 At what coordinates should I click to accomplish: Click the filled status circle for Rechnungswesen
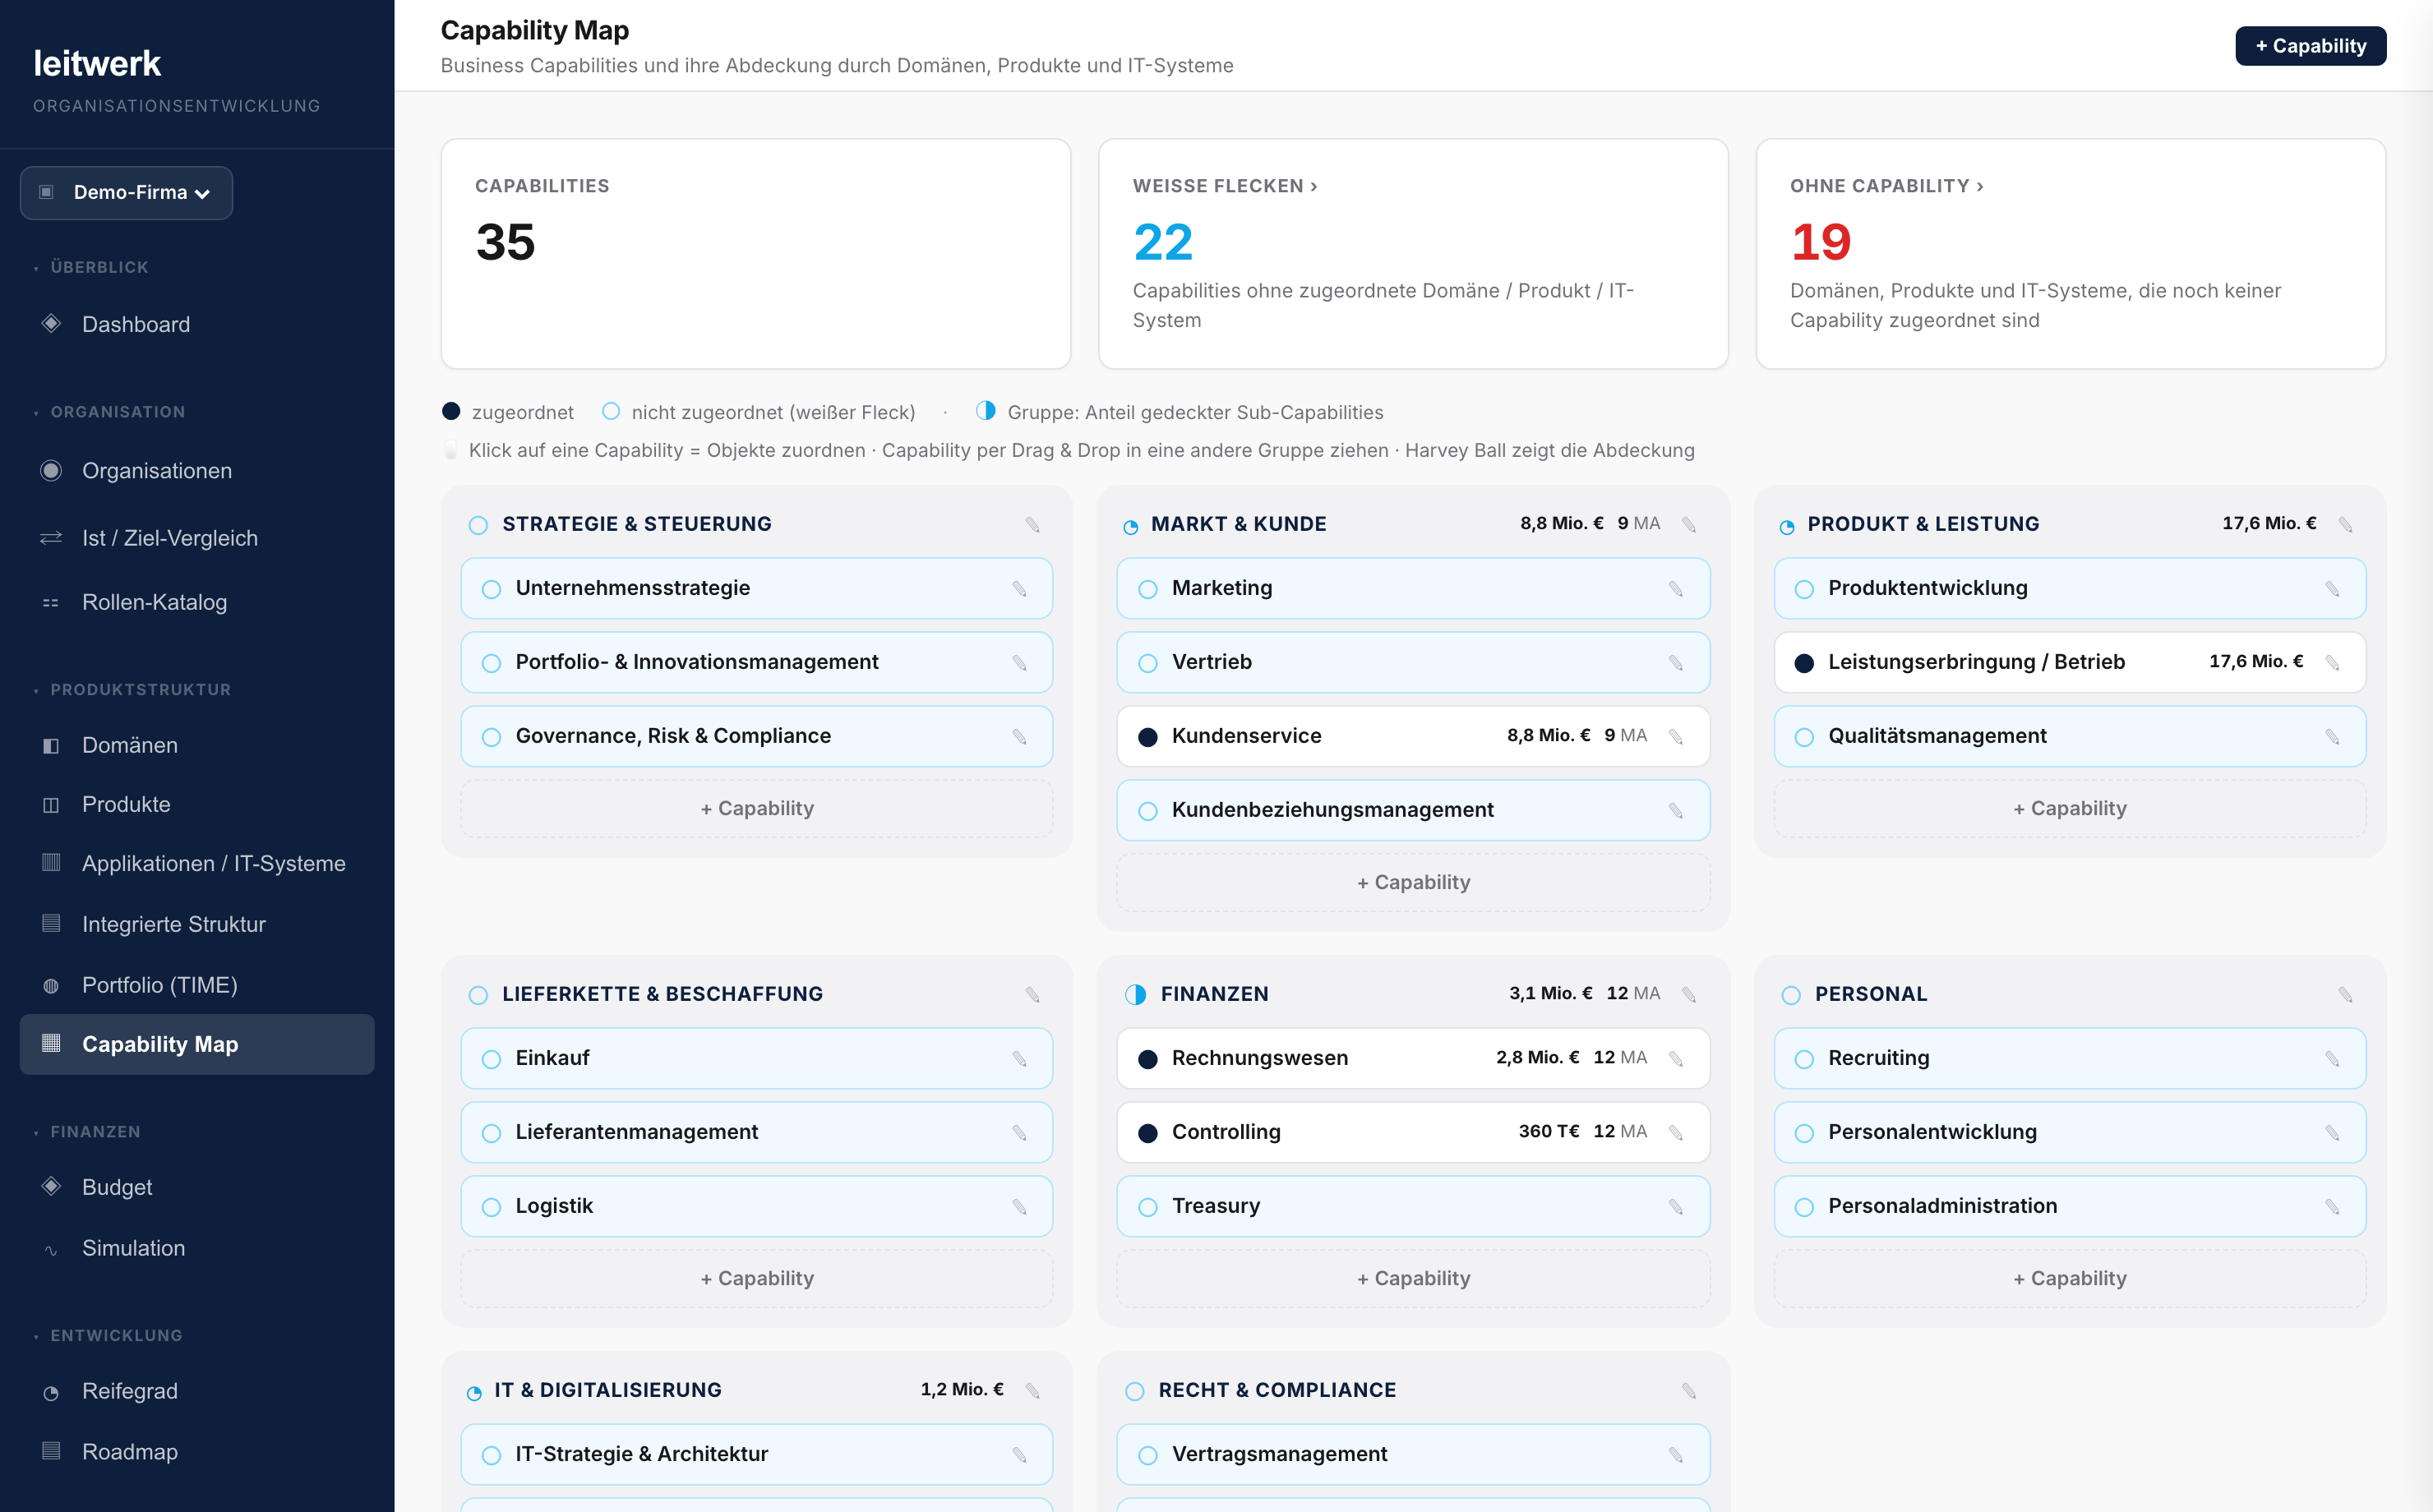1148,1059
